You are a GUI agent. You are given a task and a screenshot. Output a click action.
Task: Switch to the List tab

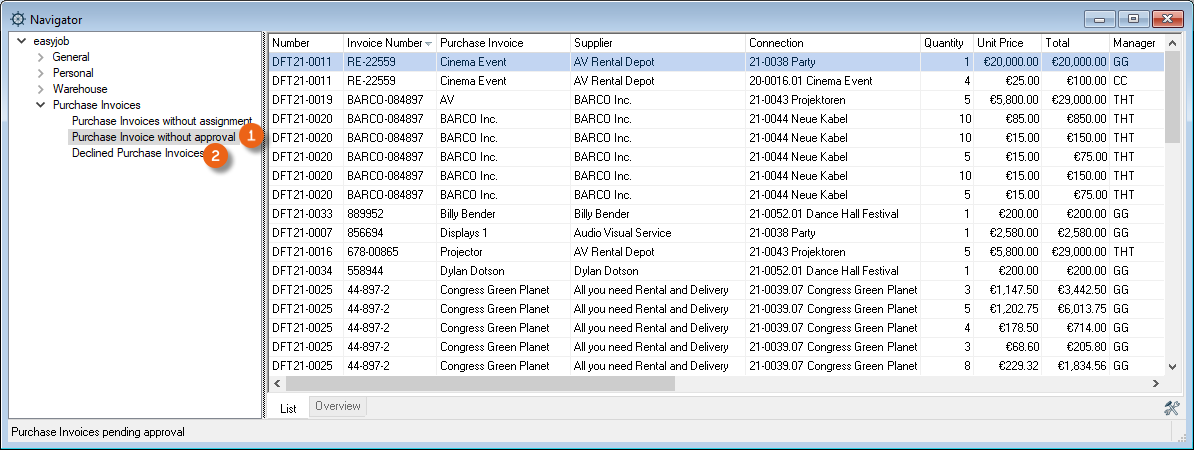click(x=288, y=408)
